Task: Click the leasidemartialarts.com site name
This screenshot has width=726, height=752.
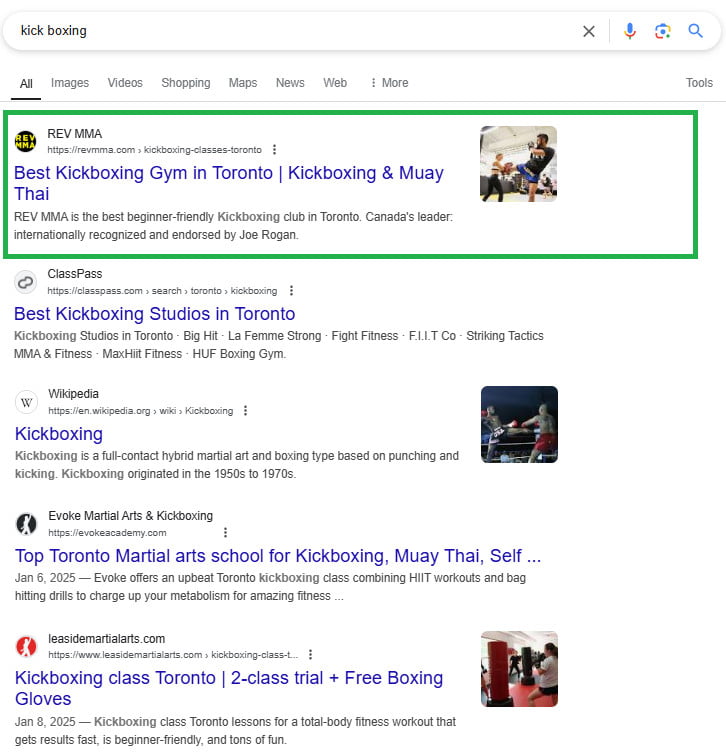Action: (106, 639)
